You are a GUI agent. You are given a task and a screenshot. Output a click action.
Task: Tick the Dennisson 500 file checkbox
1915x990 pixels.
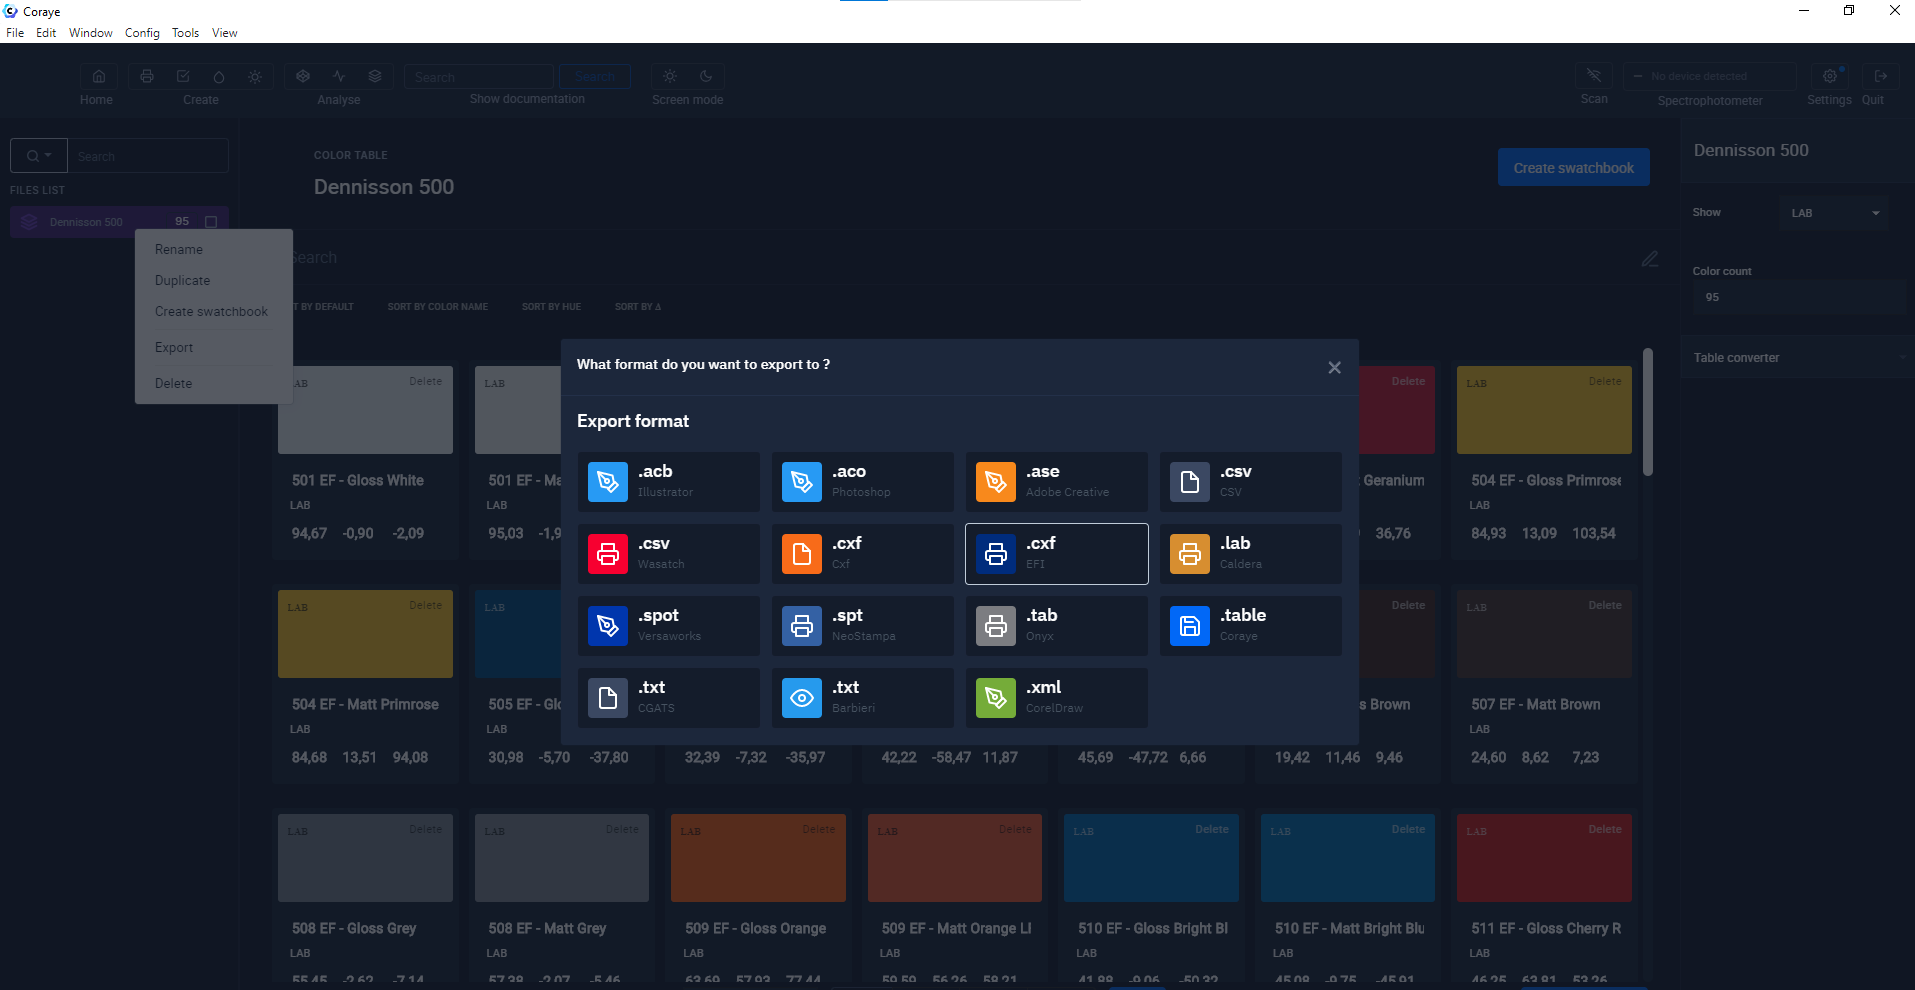(x=211, y=222)
